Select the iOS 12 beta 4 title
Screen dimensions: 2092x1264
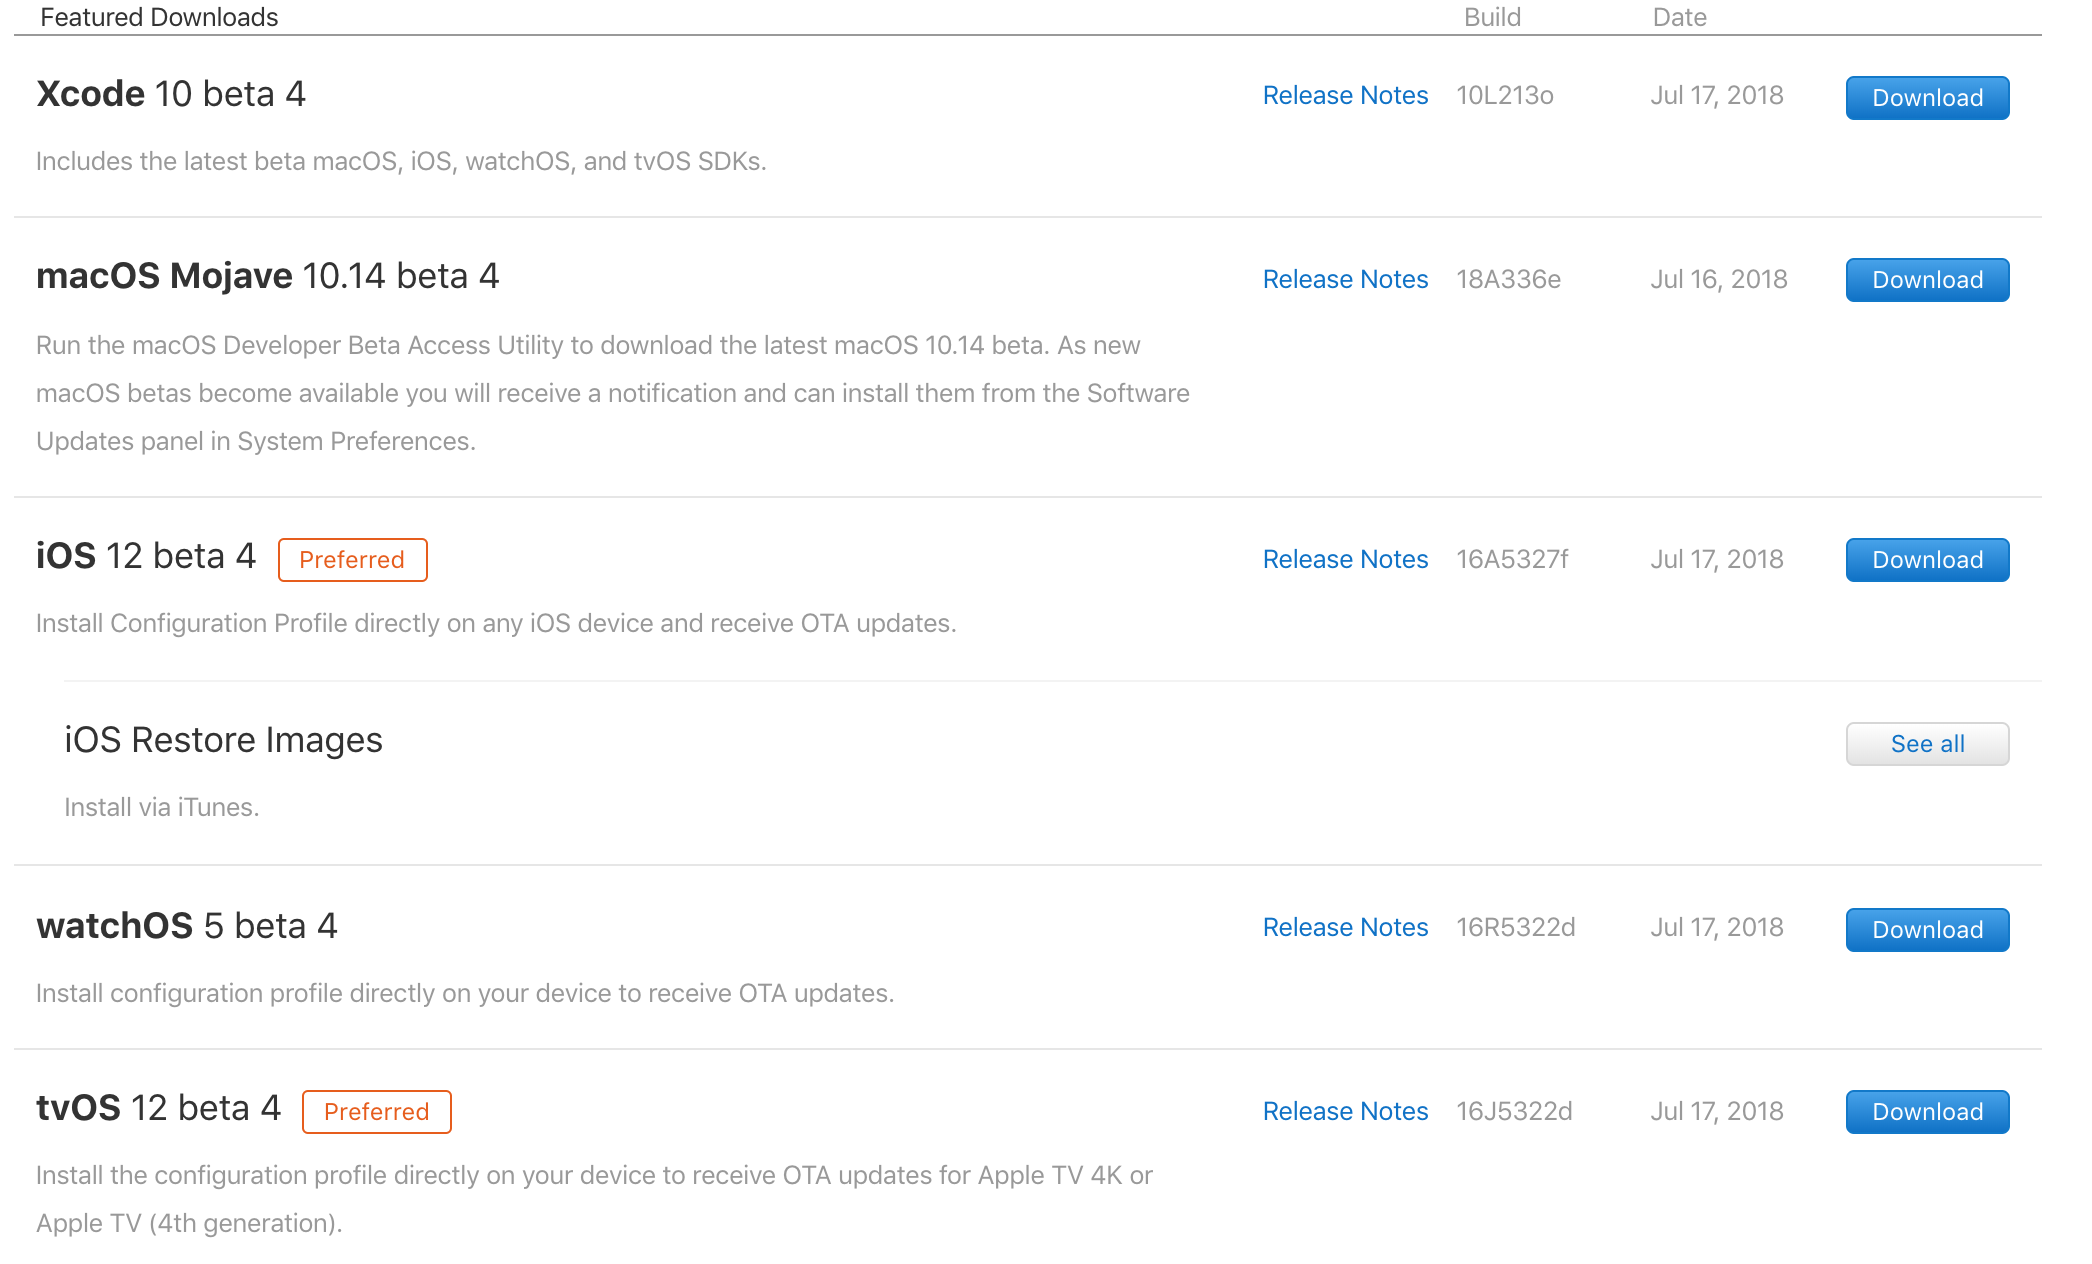pos(146,556)
